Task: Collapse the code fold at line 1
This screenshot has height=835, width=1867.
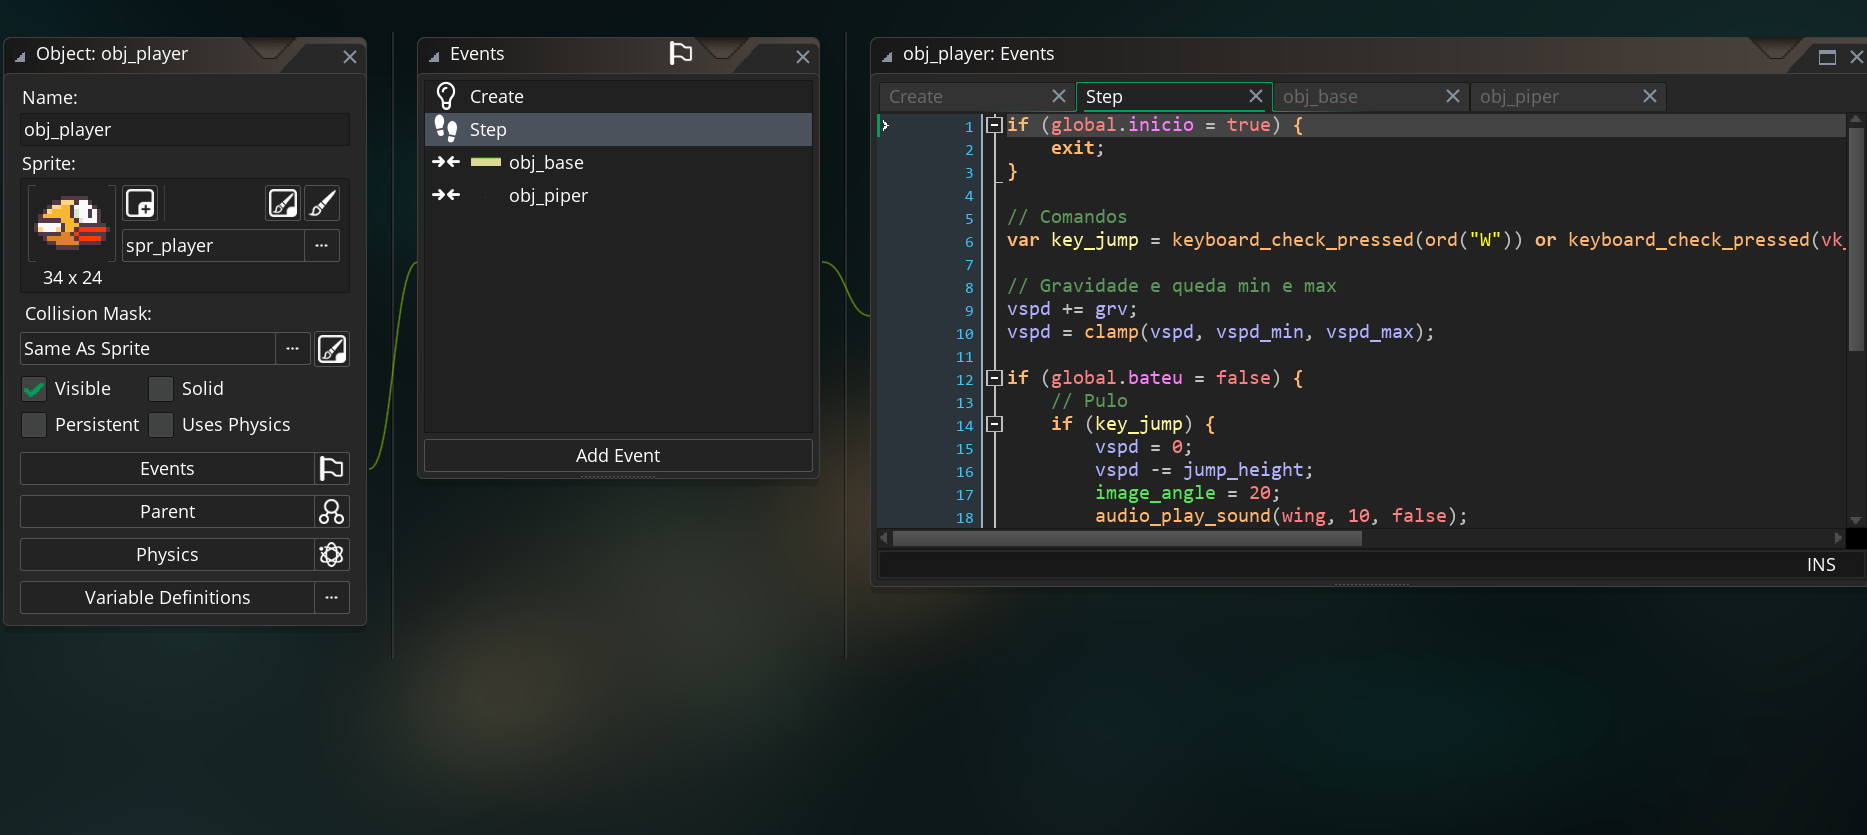Action: (x=994, y=125)
